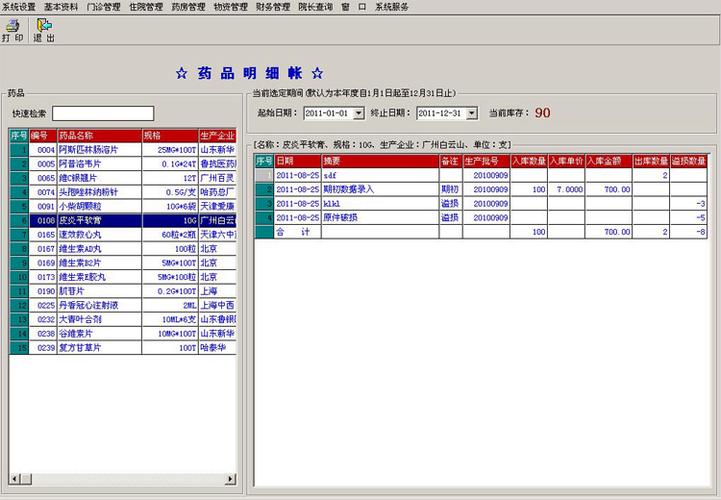This screenshot has width=721, height=500.
Task: Click the 入库单价 column header
Action: [x=566, y=161]
